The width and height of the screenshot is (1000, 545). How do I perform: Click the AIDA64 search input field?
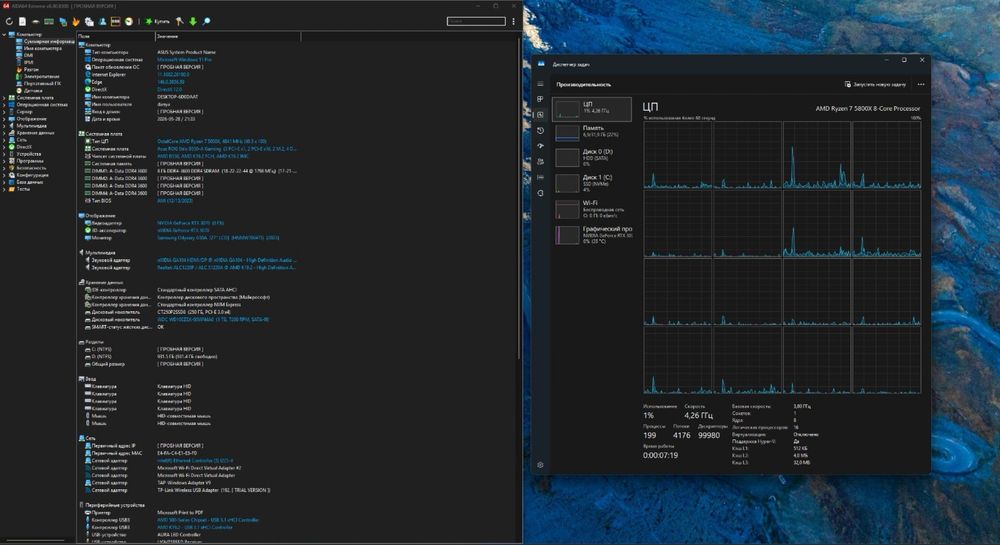pyautogui.click(x=476, y=21)
